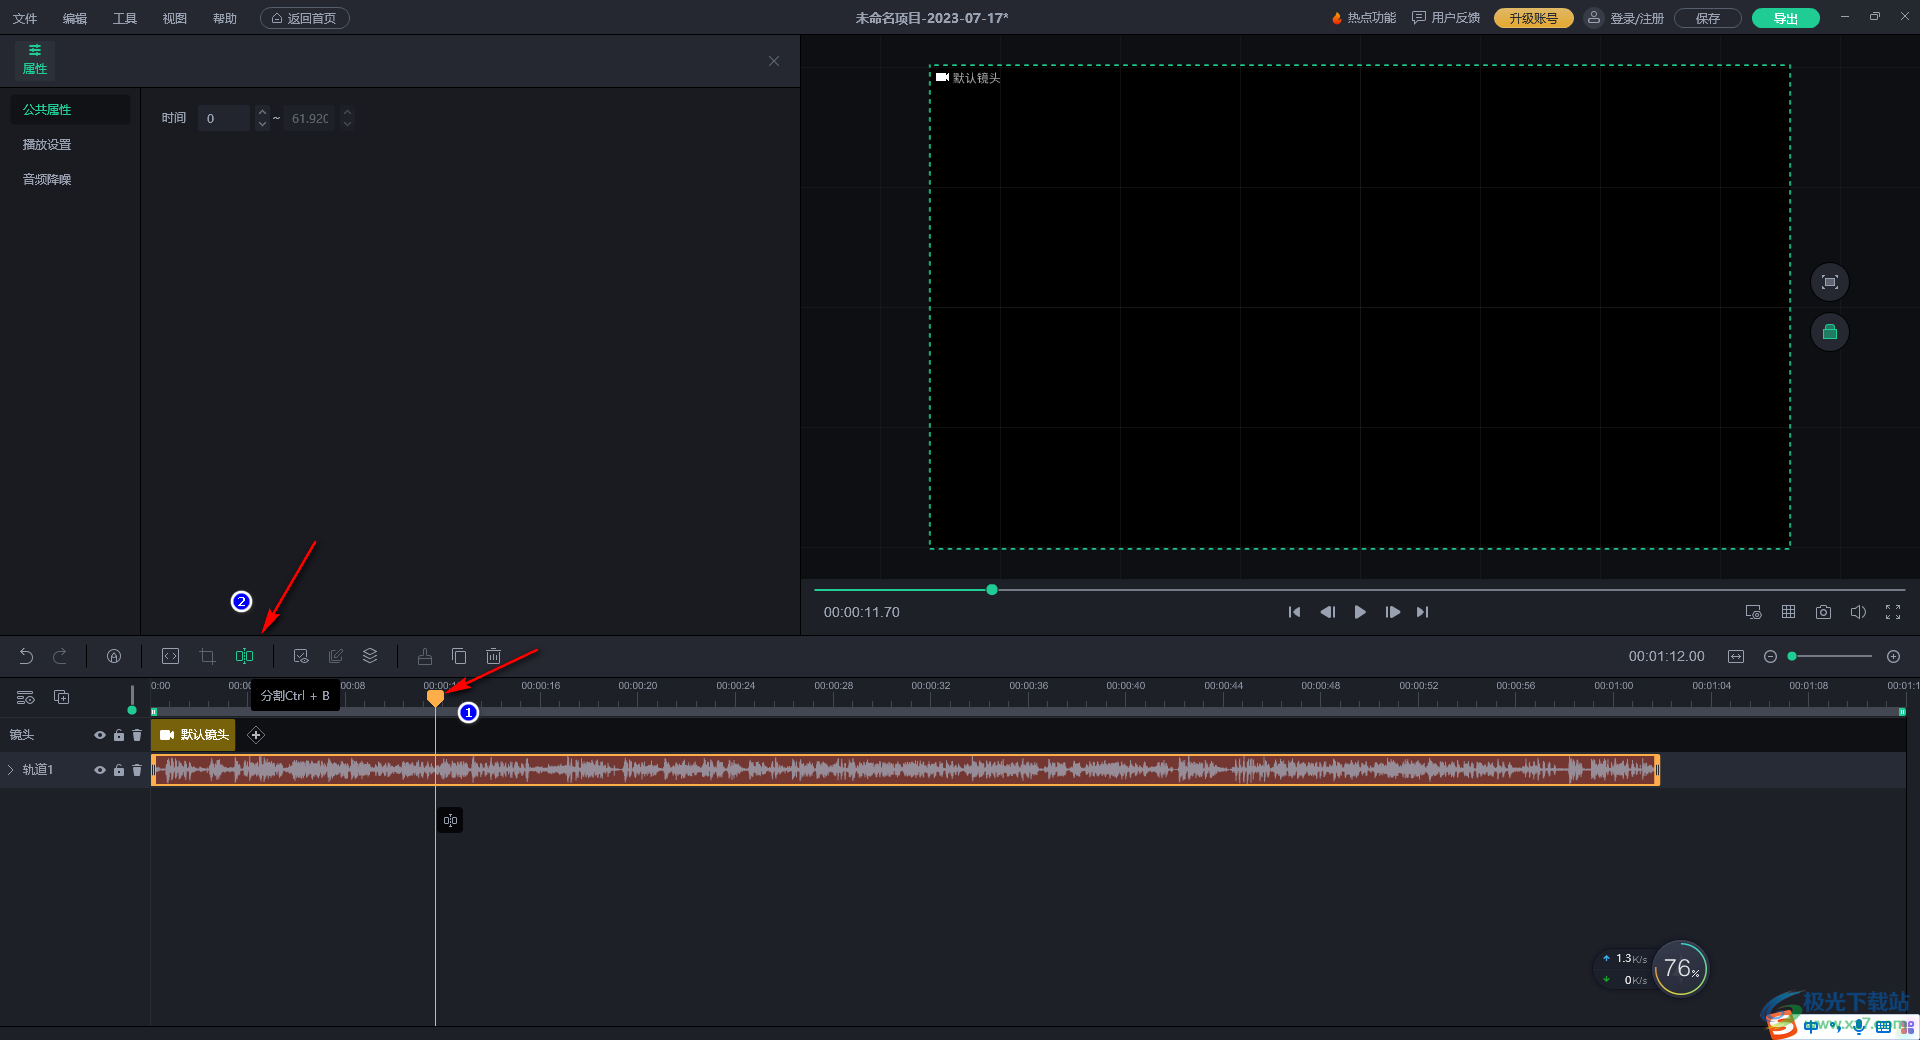Screen dimensions: 1920x1040
Task: Undo the last edit in the timeline toolbar
Action: pyautogui.click(x=26, y=656)
